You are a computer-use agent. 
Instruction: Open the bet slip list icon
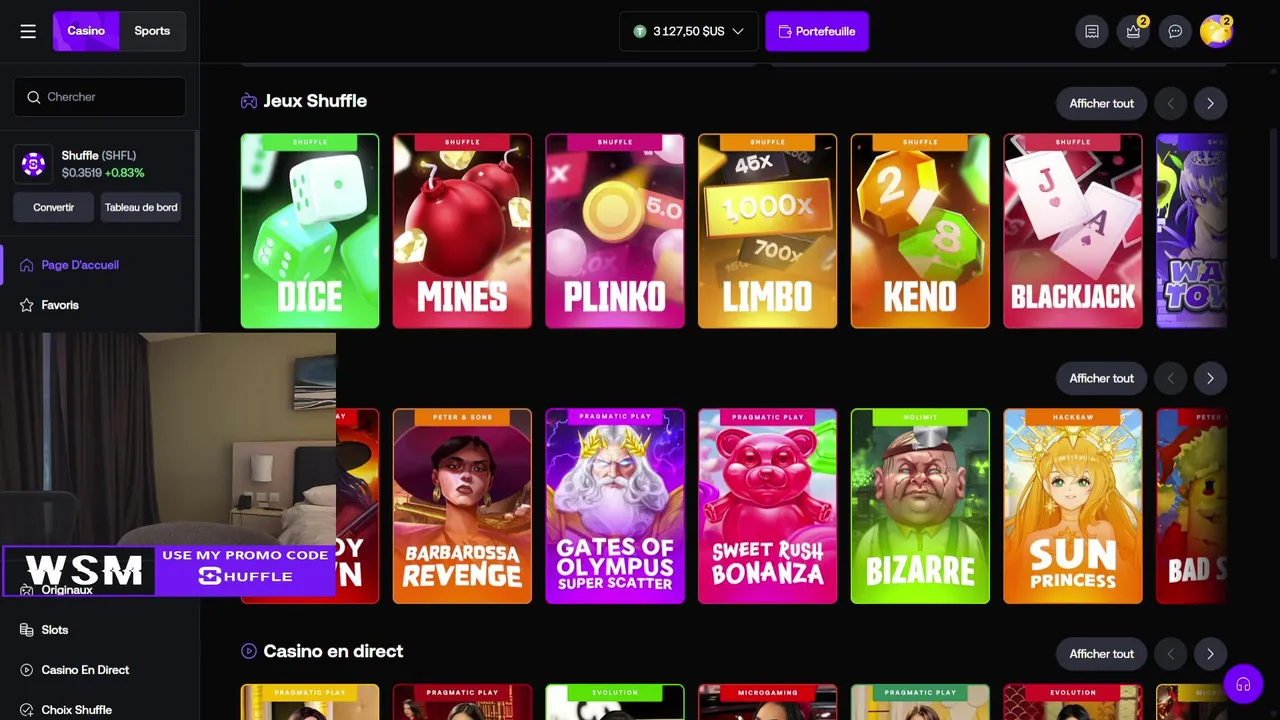(x=1092, y=31)
